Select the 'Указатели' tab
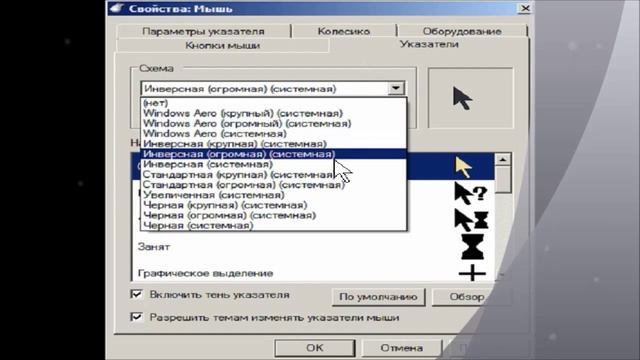The image size is (640, 360). (x=429, y=44)
